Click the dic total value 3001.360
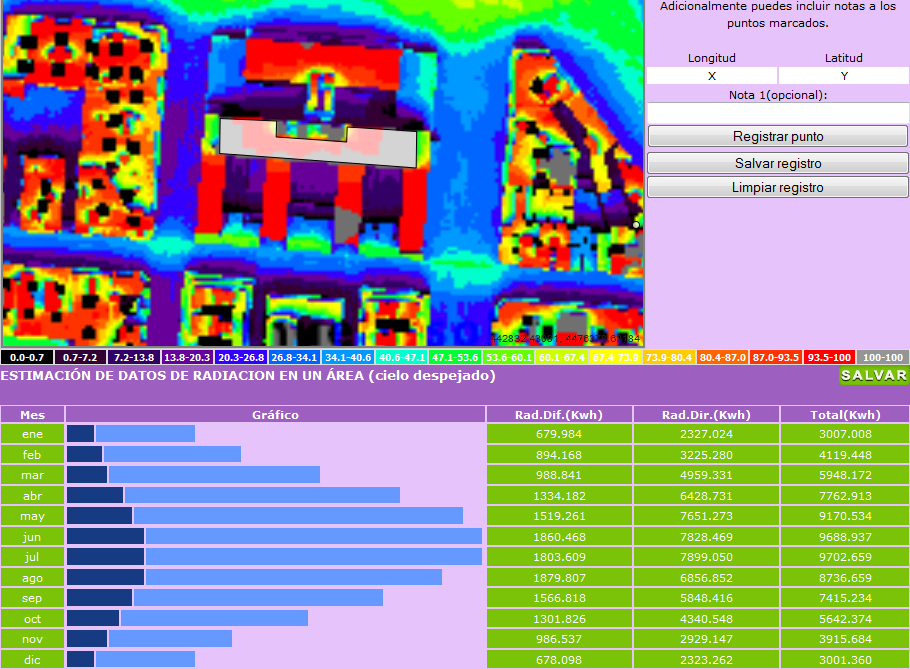910x669 pixels. click(844, 660)
